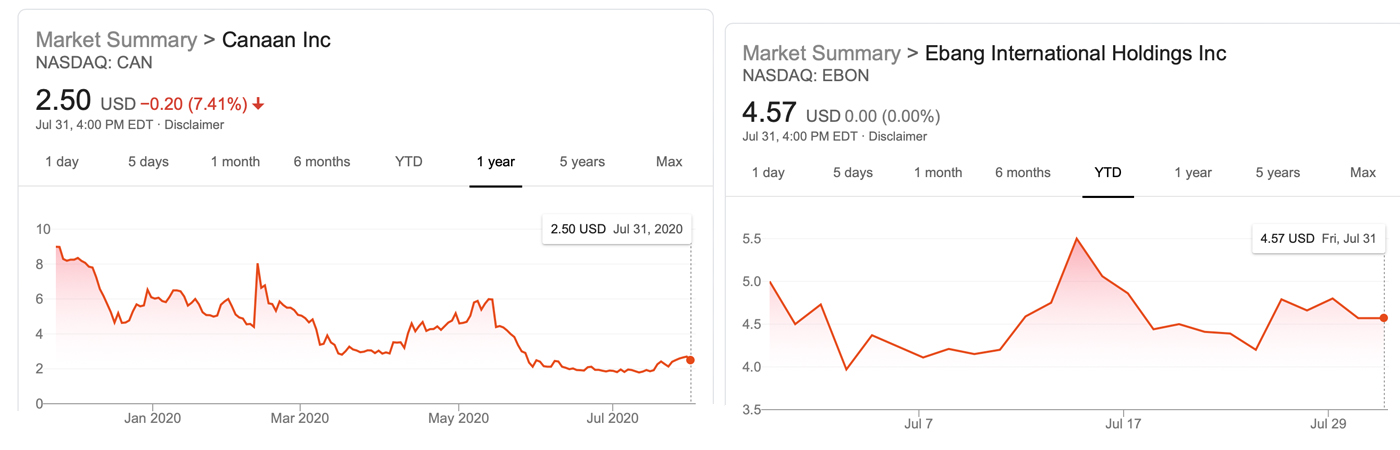Select 1 month range for Ebang International
The image size is (1400, 450).
tap(938, 172)
